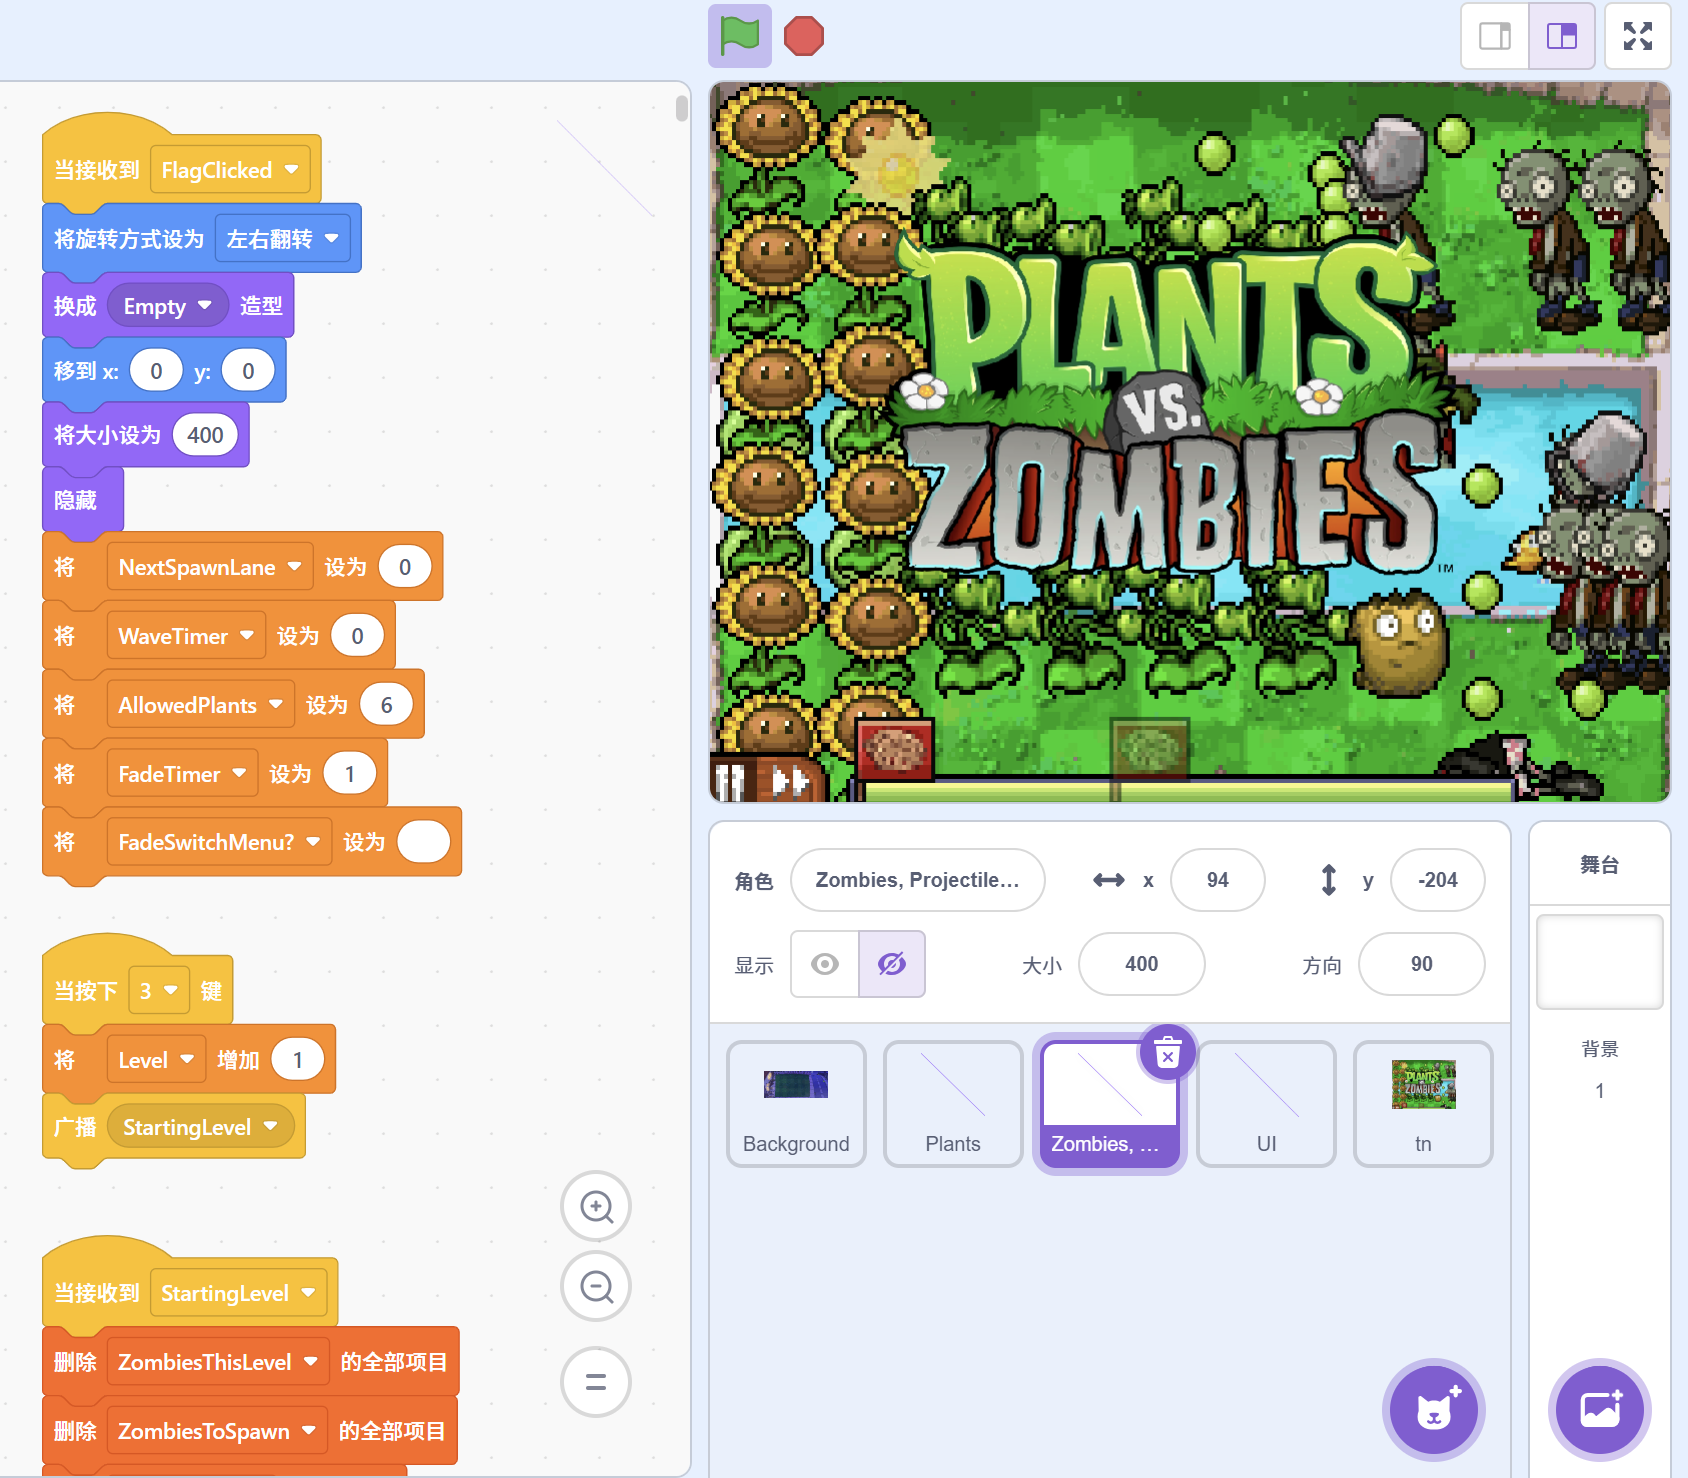Open the choose-a-sprite cat button
This screenshot has width=1688, height=1478.
pos(1434,1410)
